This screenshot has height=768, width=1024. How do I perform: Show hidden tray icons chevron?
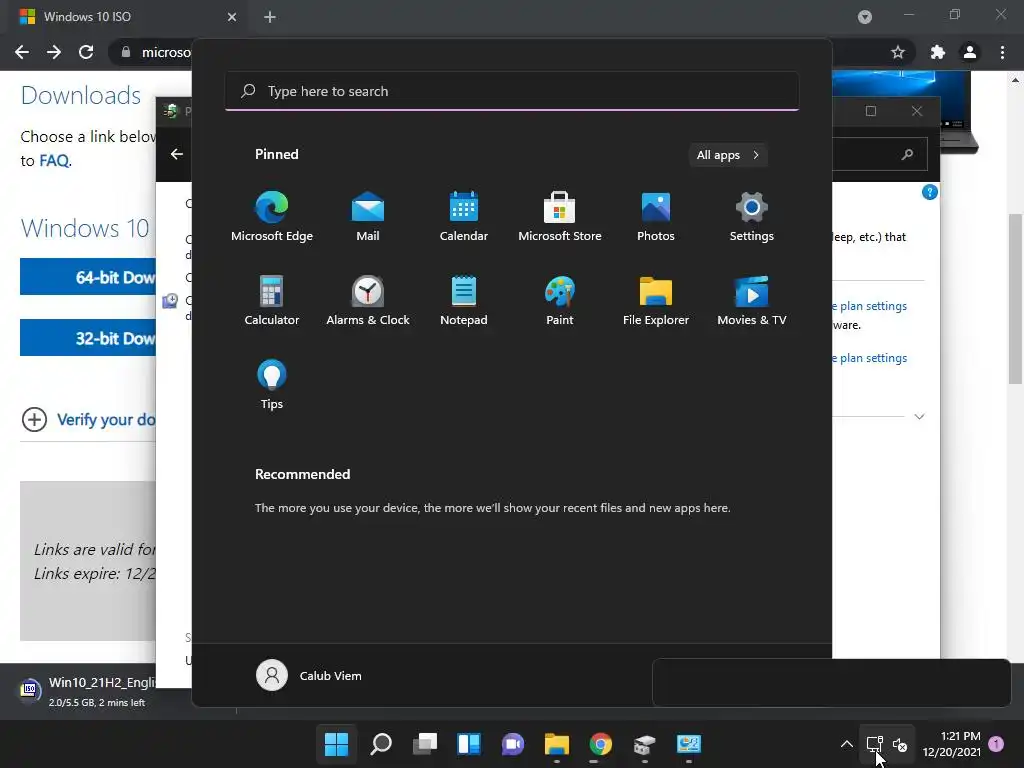click(846, 744)
